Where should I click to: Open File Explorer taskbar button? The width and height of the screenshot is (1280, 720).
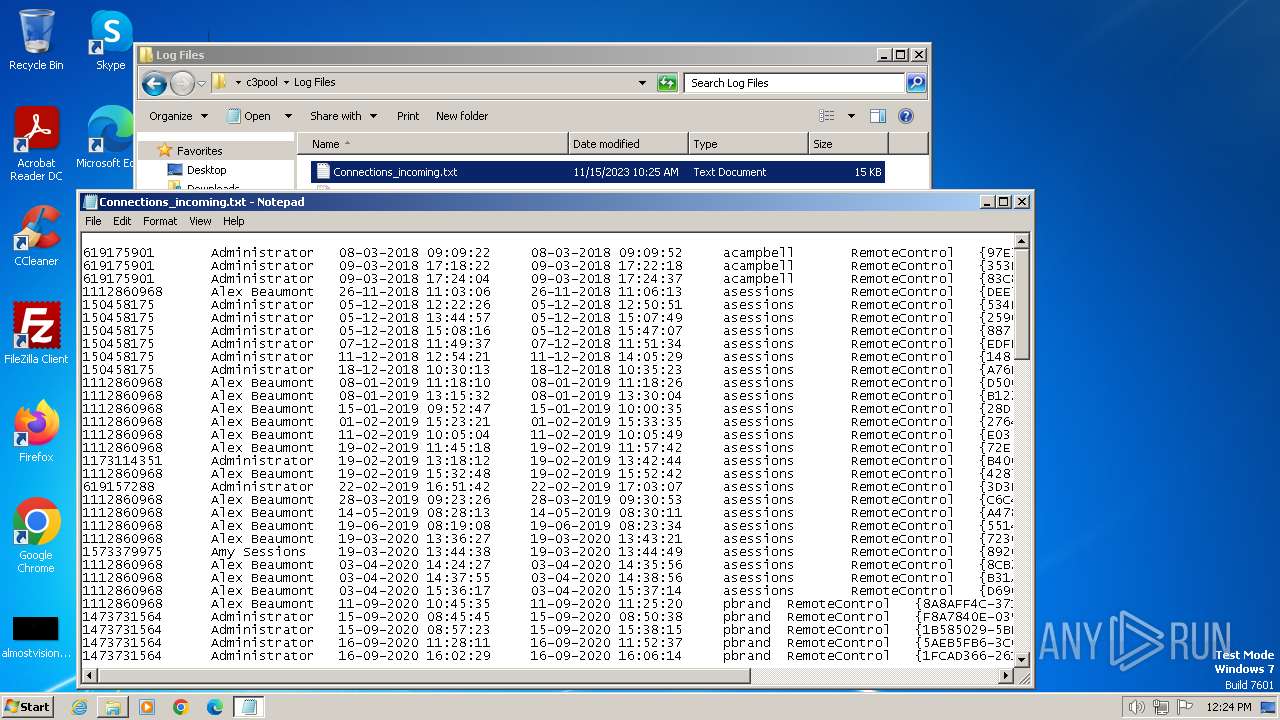(113, 707)
